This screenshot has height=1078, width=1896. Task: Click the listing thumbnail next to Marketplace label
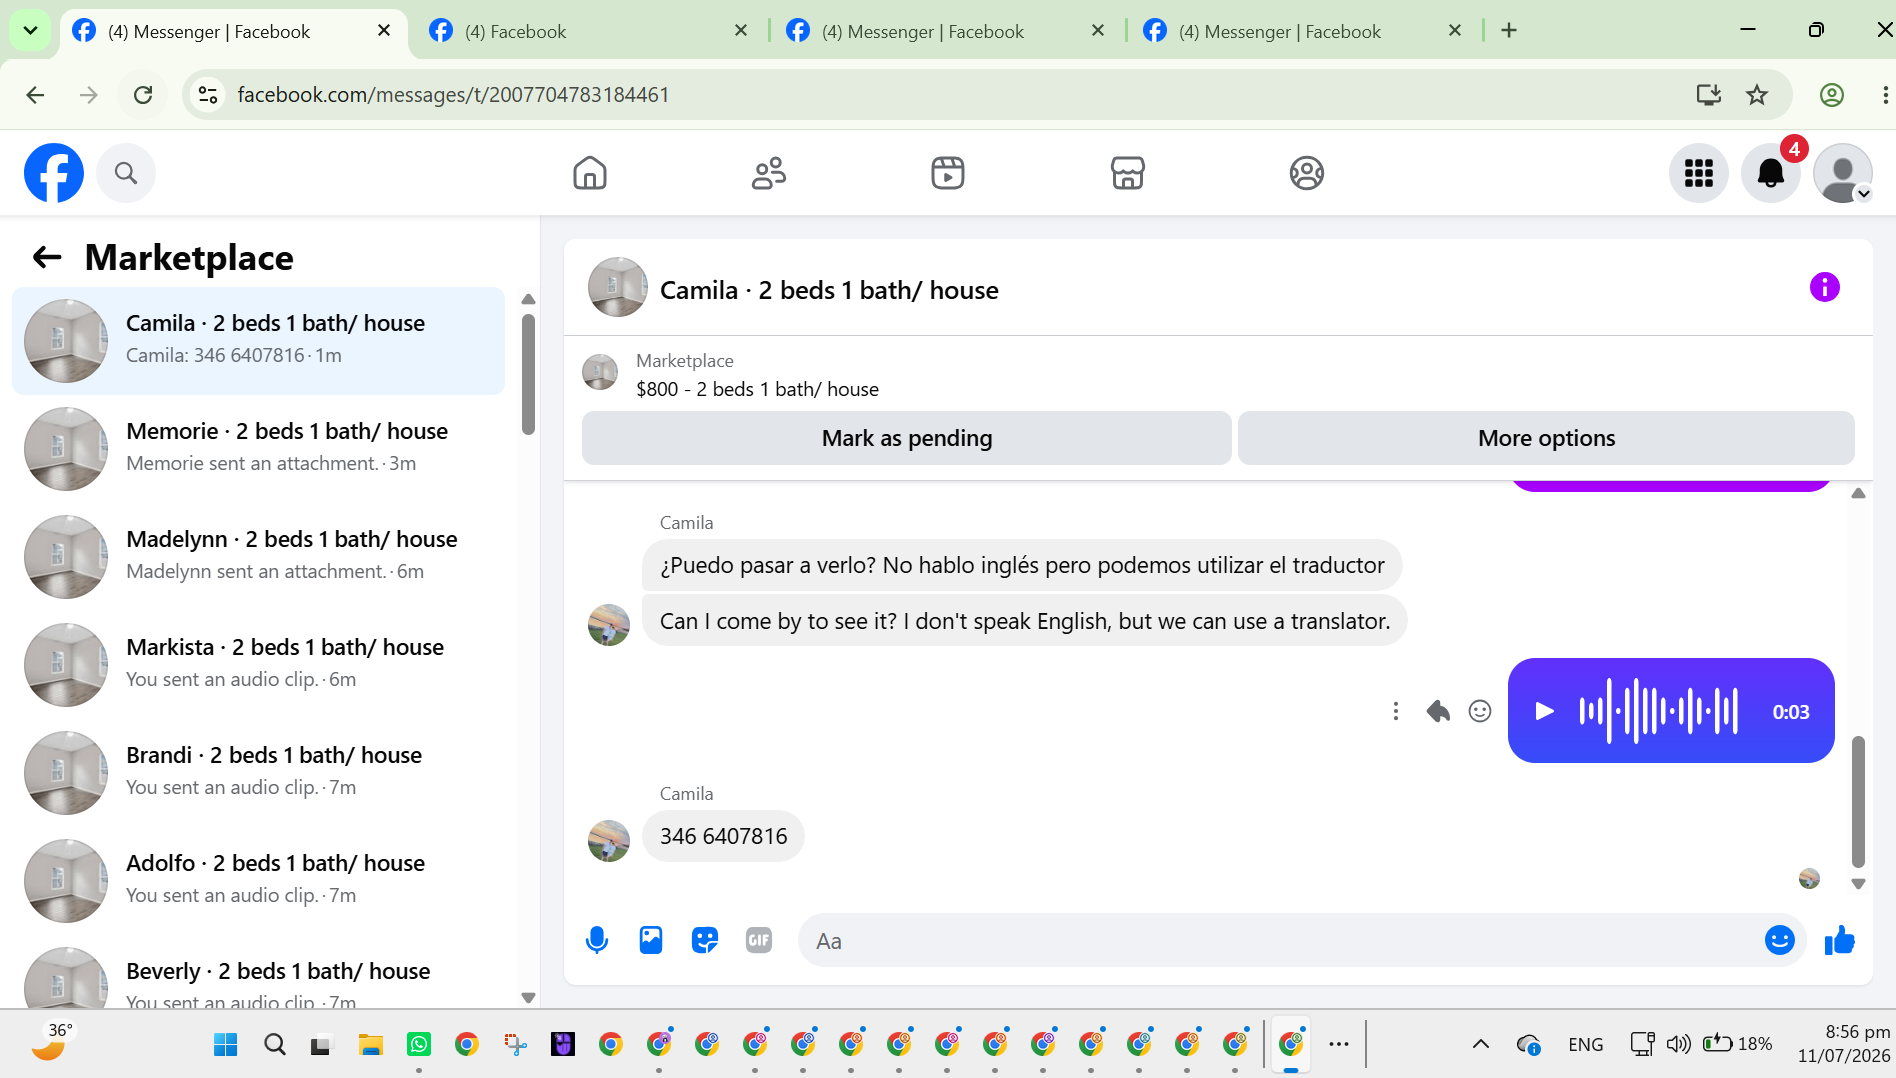click(600, 372)
